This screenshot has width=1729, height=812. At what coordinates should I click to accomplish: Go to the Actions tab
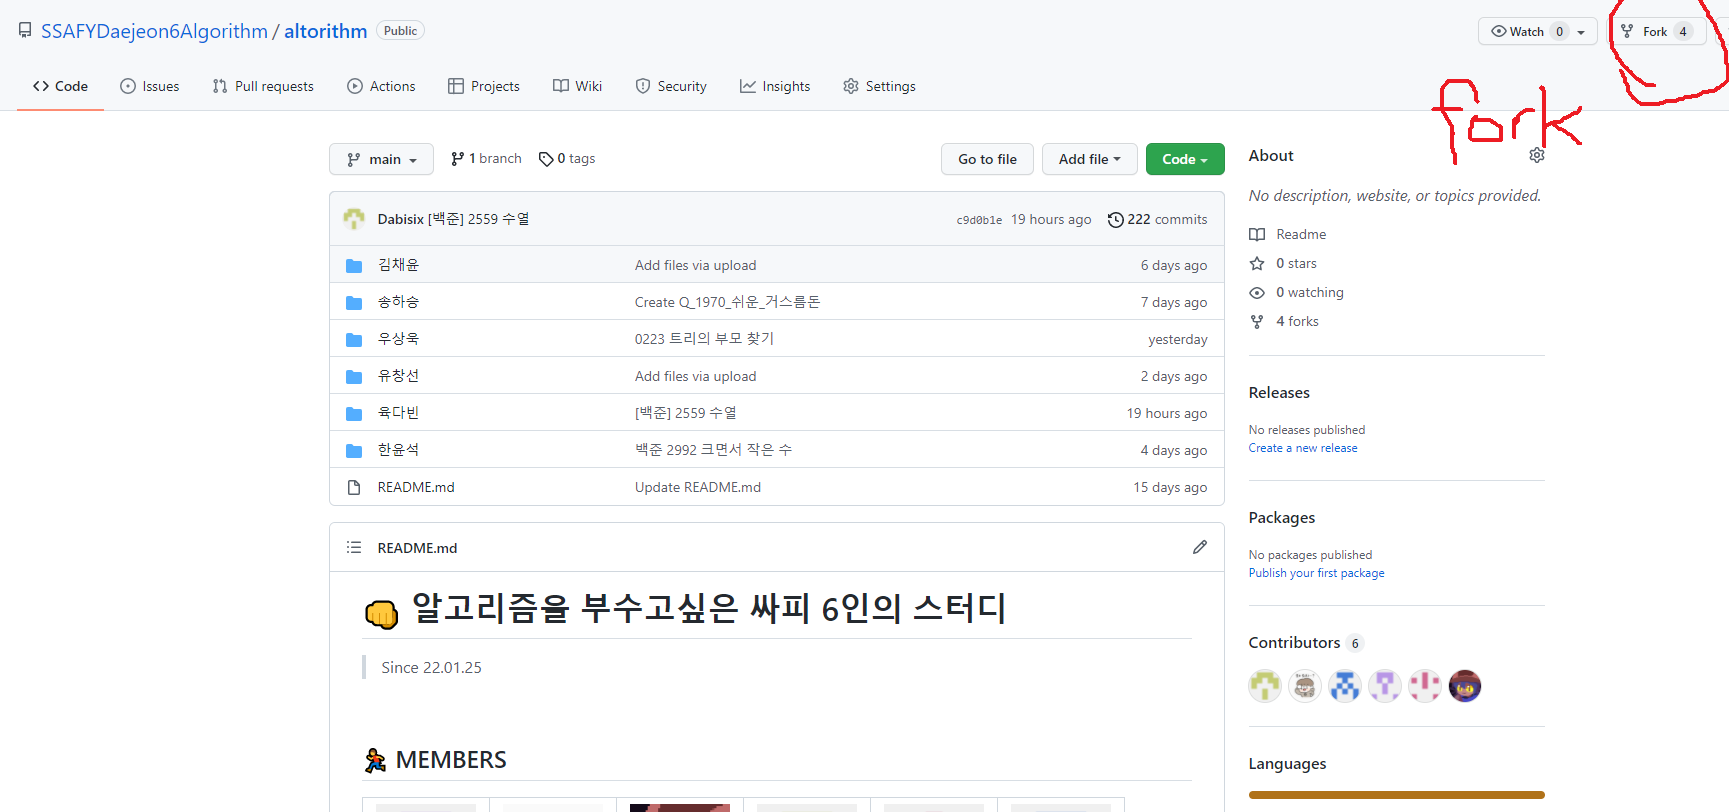381,86
